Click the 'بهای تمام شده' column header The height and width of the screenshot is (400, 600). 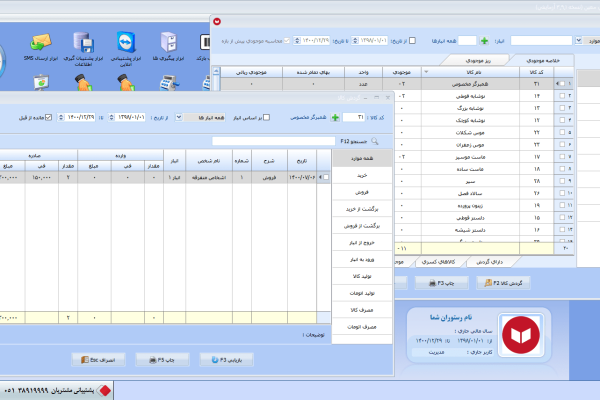tap(313, 72)
